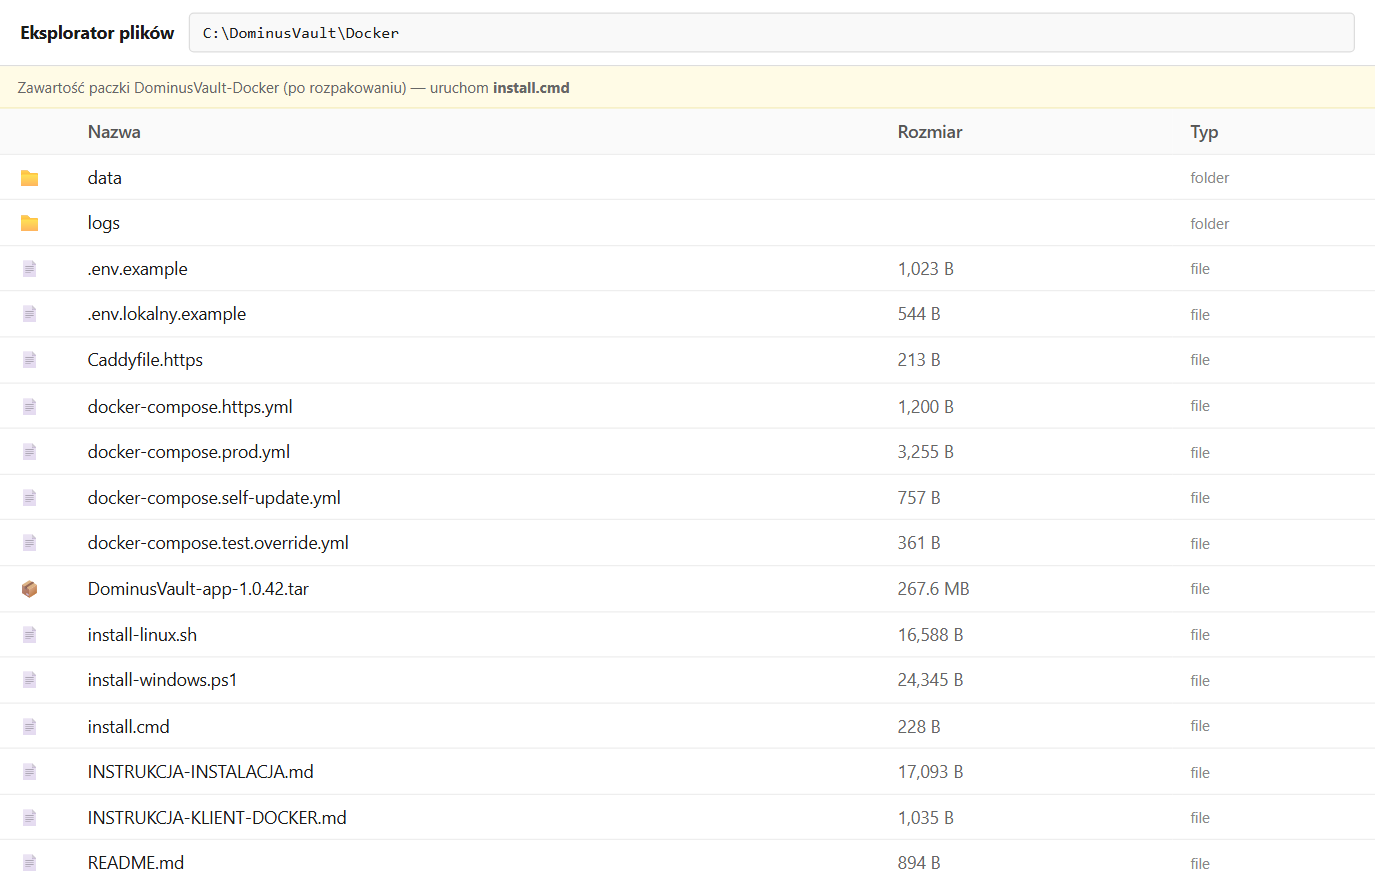1375x875 pixels.
Task: Select the INSTRUKCJA-INSTALACJA.md file name
Action: tap(201, 772)
